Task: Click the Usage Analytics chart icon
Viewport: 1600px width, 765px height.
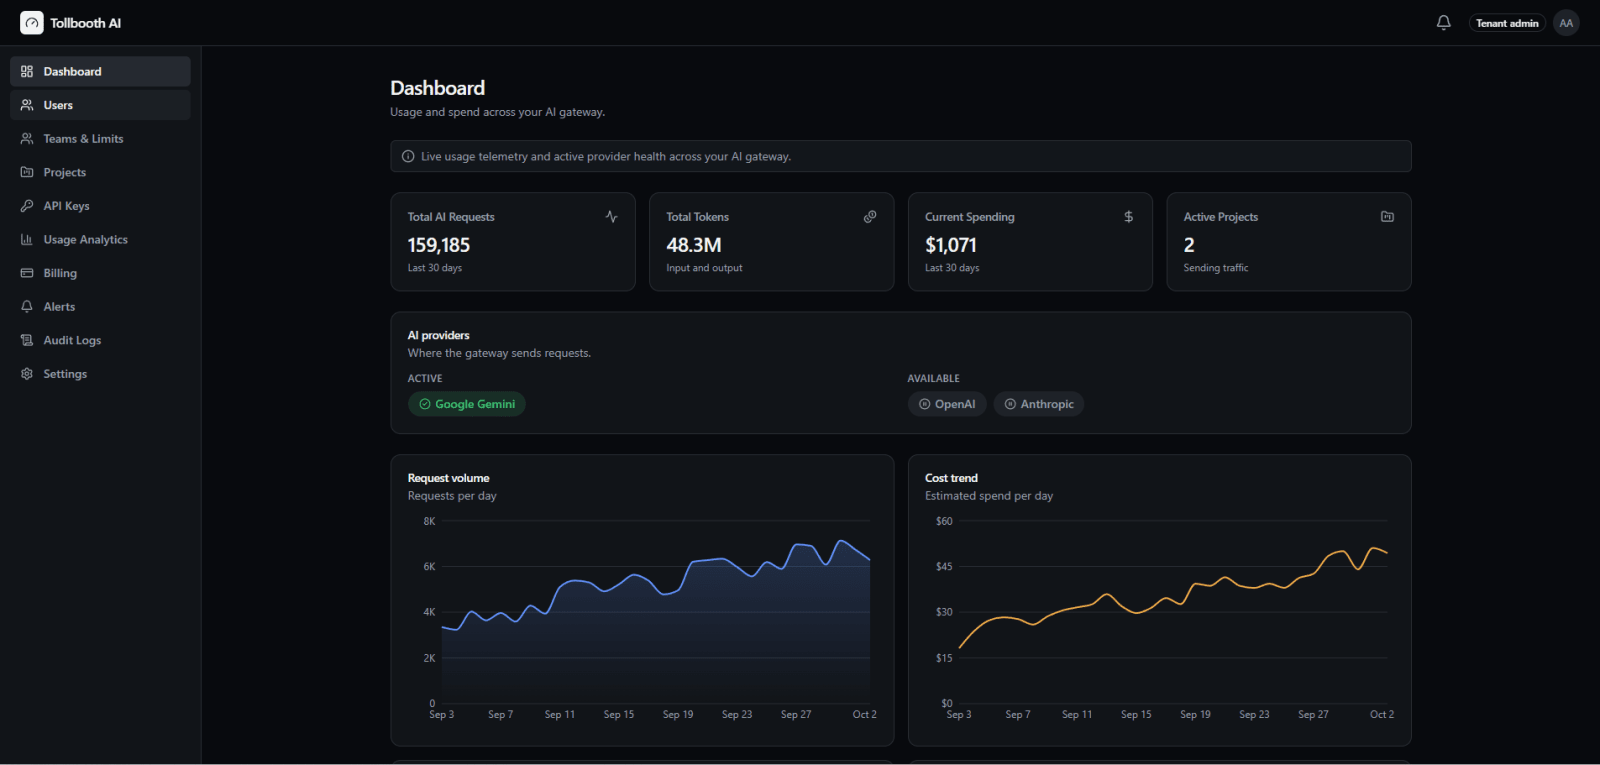Action: pyautogui.click(x=27, y=240)
